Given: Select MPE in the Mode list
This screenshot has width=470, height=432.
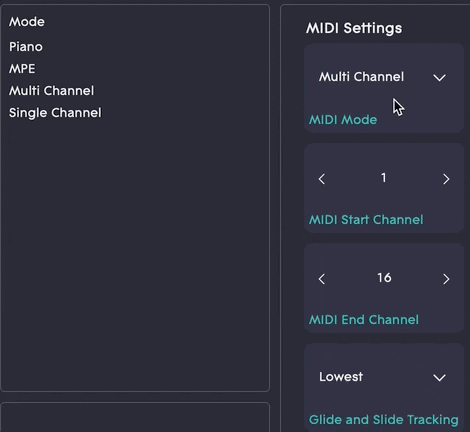Looking at the screenshot, I should pos(22,69).
